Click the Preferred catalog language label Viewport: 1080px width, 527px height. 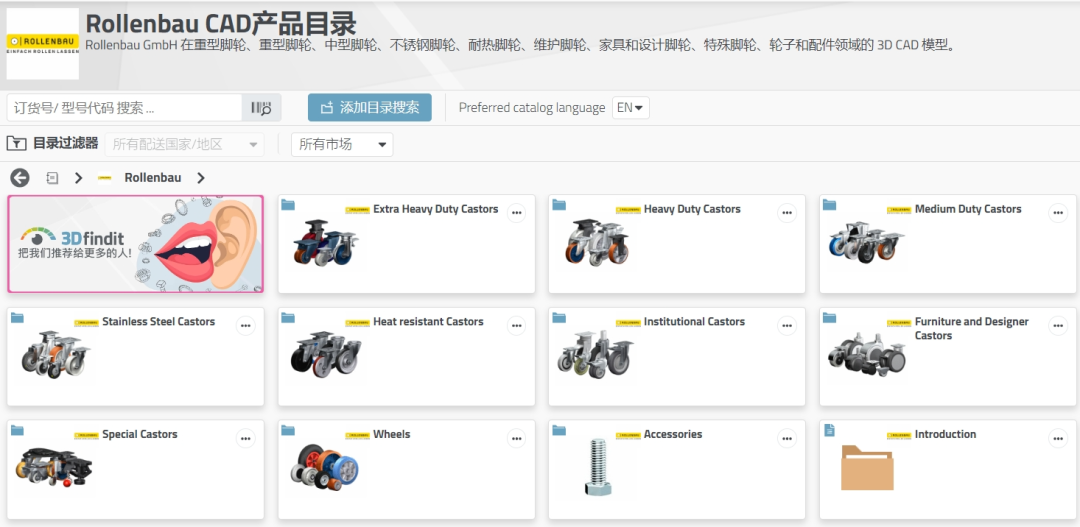[532, 107]
